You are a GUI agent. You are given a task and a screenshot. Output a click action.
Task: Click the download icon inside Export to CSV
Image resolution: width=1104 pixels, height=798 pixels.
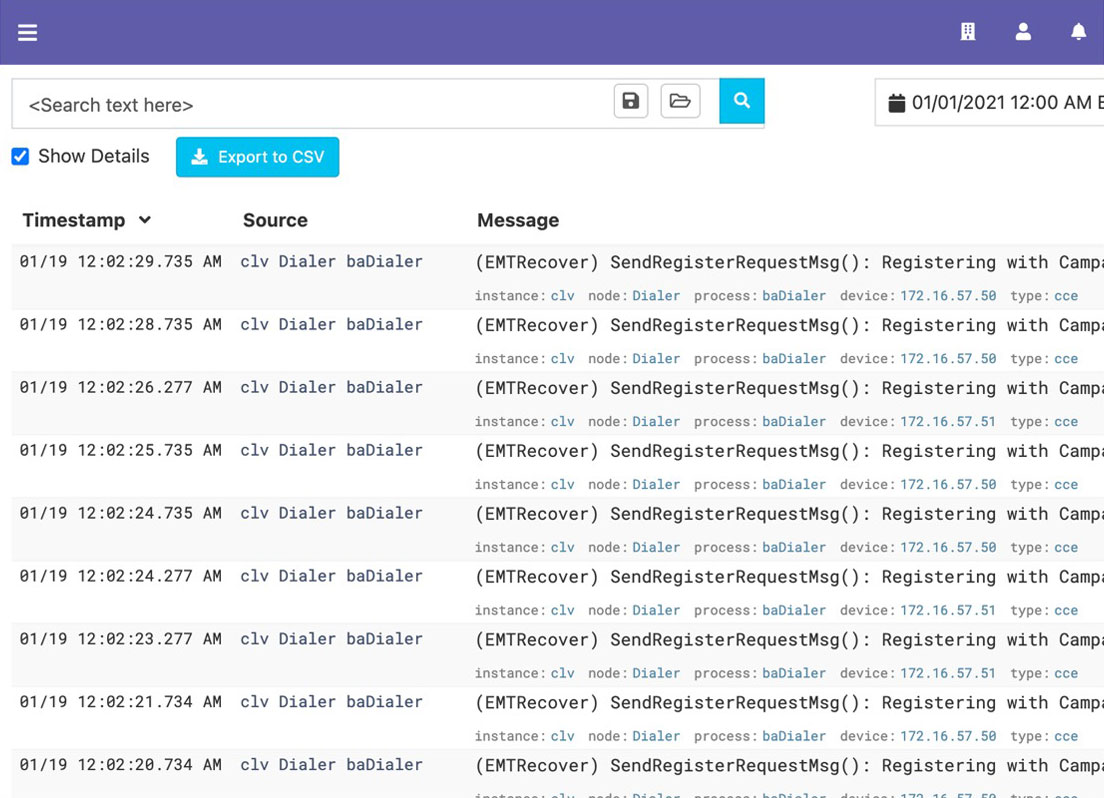pyautogui.click(x=200, y=156)
